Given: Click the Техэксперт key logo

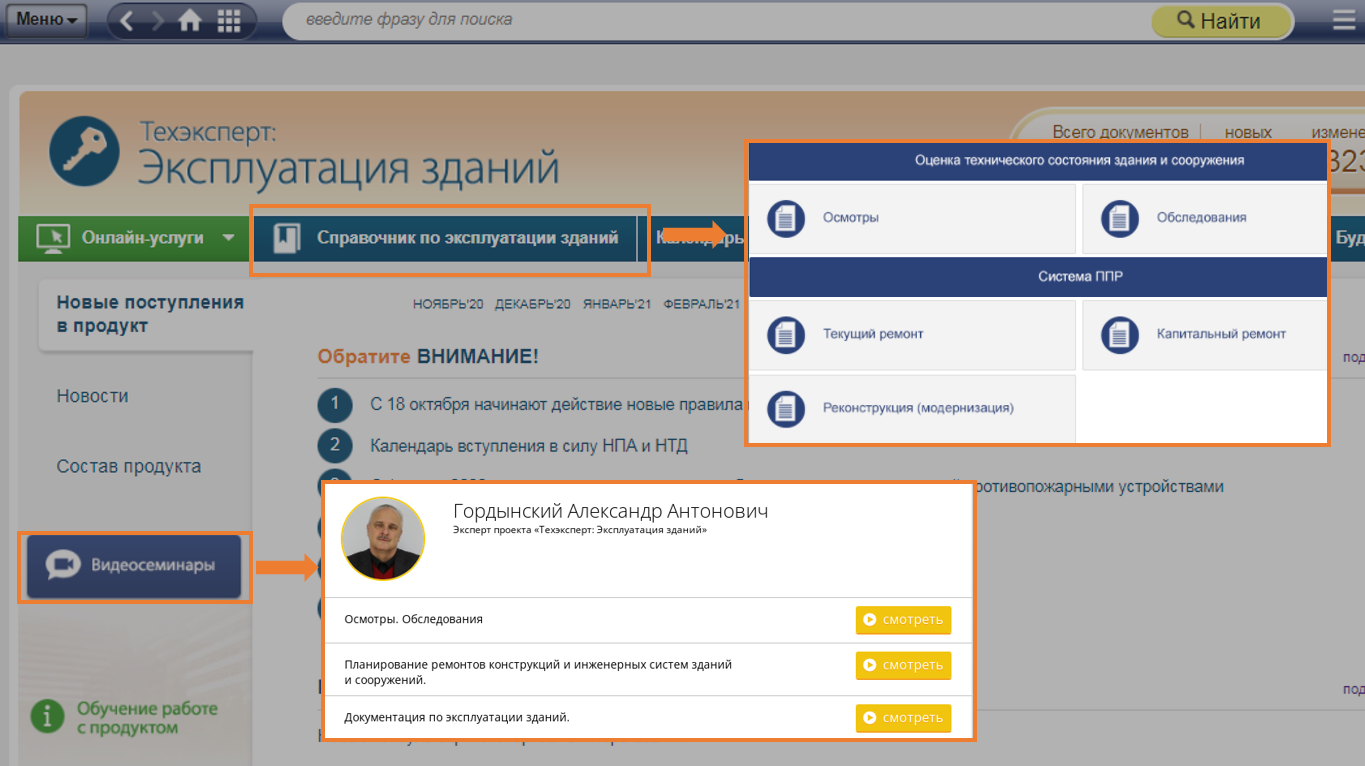Looking at the screenshot, I should (x=84, y=150).
